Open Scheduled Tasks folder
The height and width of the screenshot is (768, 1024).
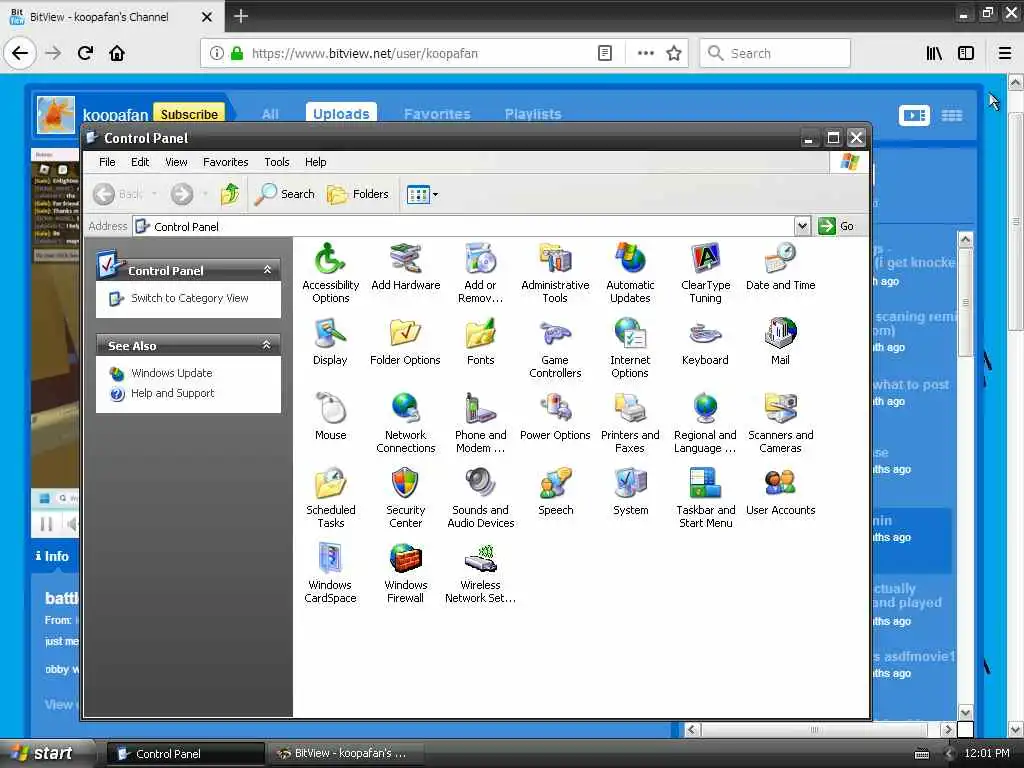coord(330,498)
